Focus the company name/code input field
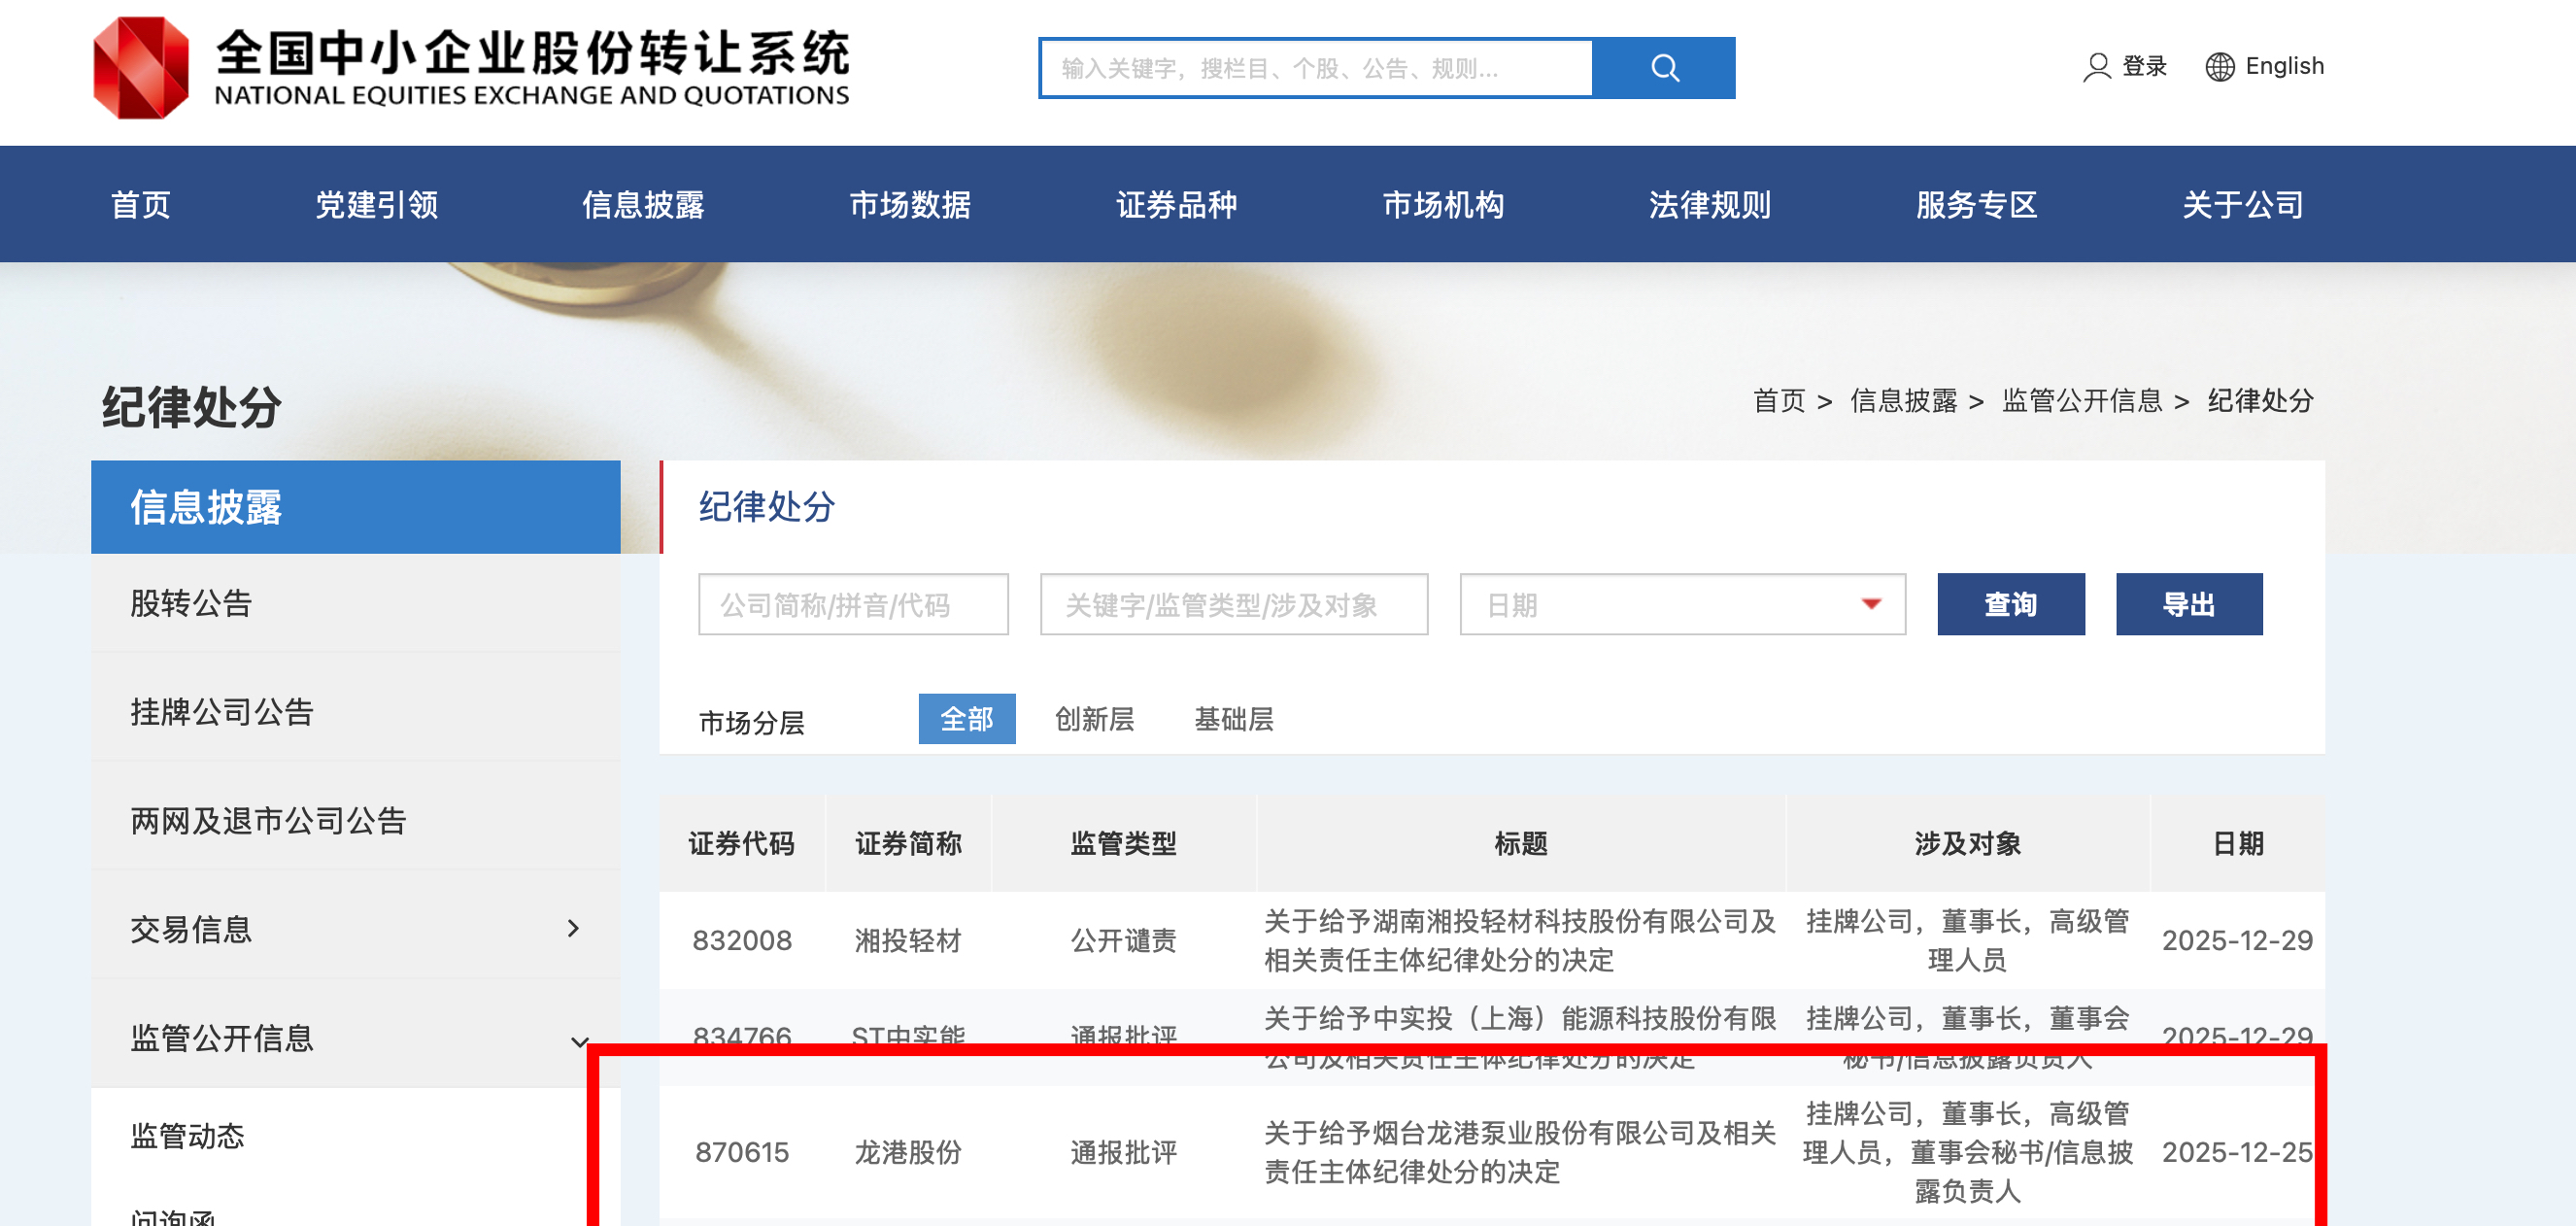 pos(853,604)
